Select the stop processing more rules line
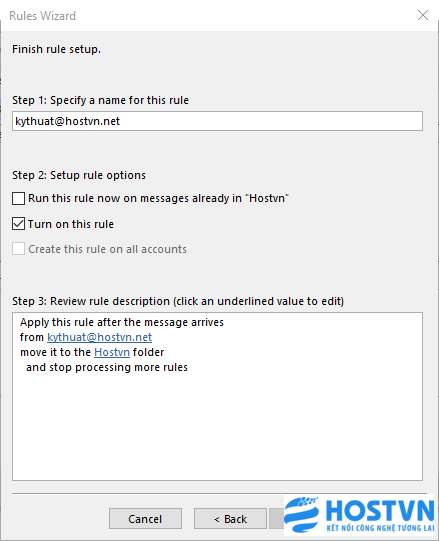439x541 pixels. [x=107, y=367]
